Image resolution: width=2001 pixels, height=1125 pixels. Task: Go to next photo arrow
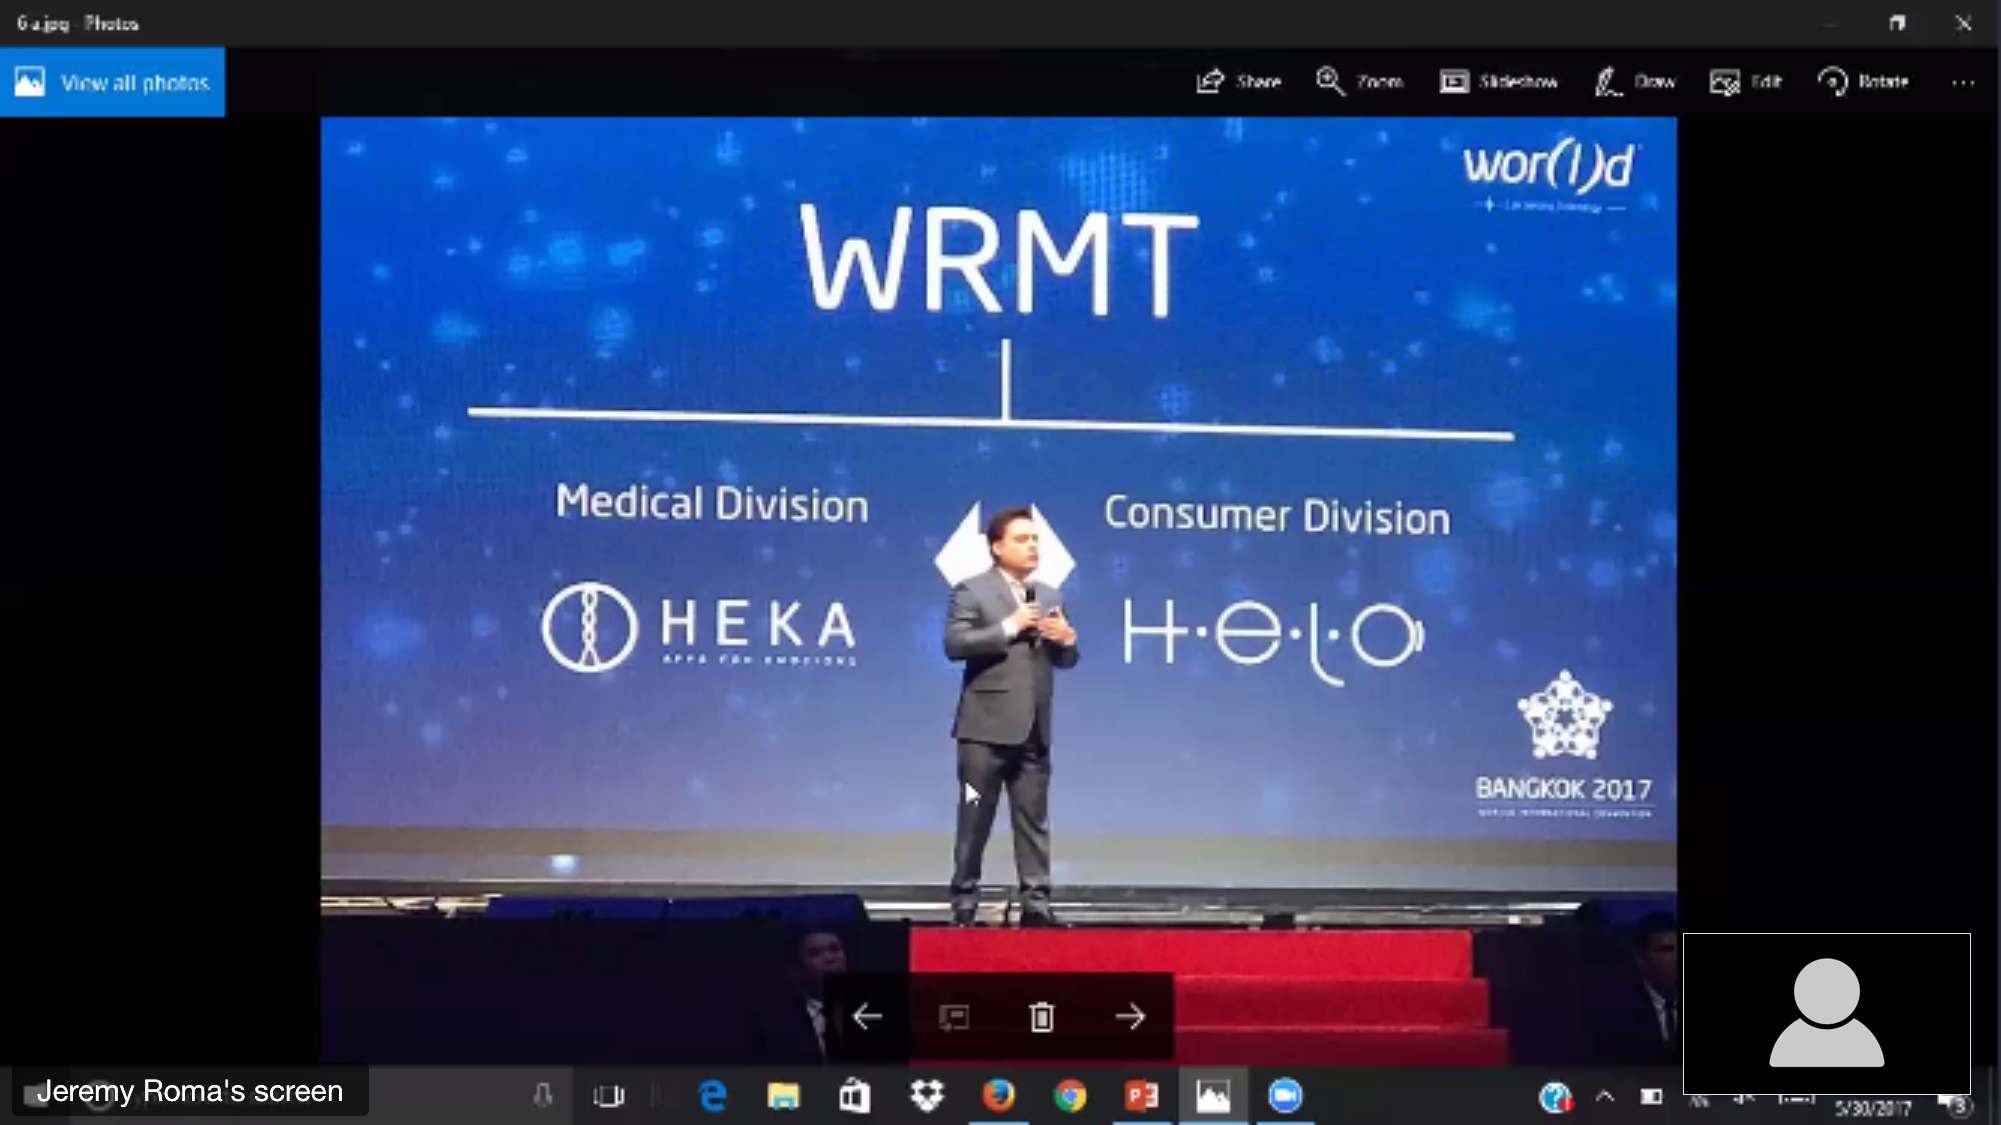click(x=1130, y=1017)
